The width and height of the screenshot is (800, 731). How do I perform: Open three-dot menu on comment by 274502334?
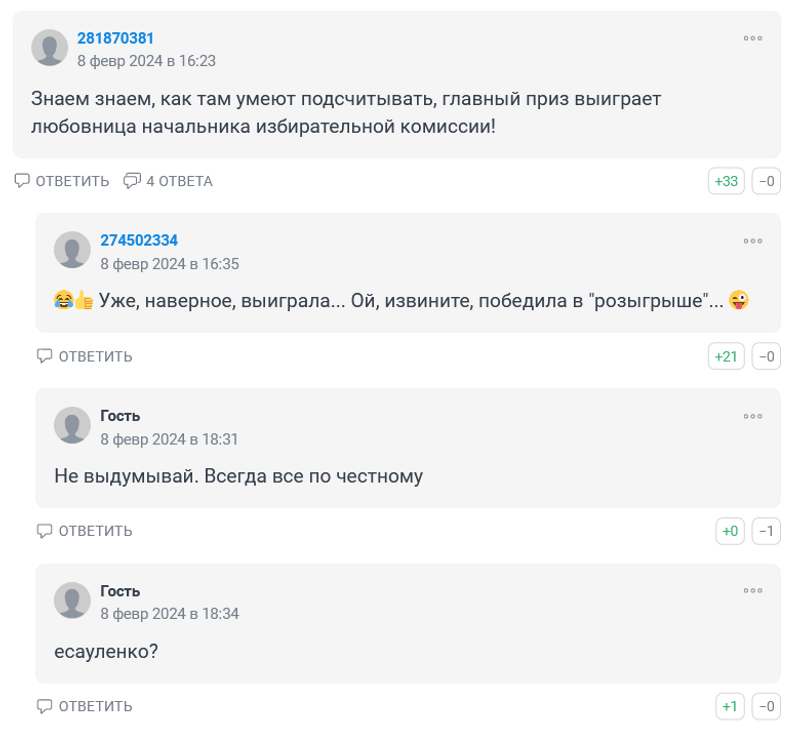752,241
